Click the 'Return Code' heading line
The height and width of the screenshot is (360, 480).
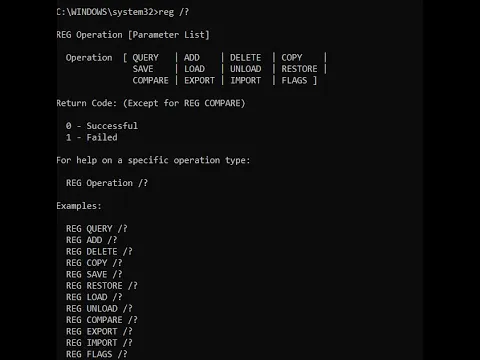pos(151,103)
